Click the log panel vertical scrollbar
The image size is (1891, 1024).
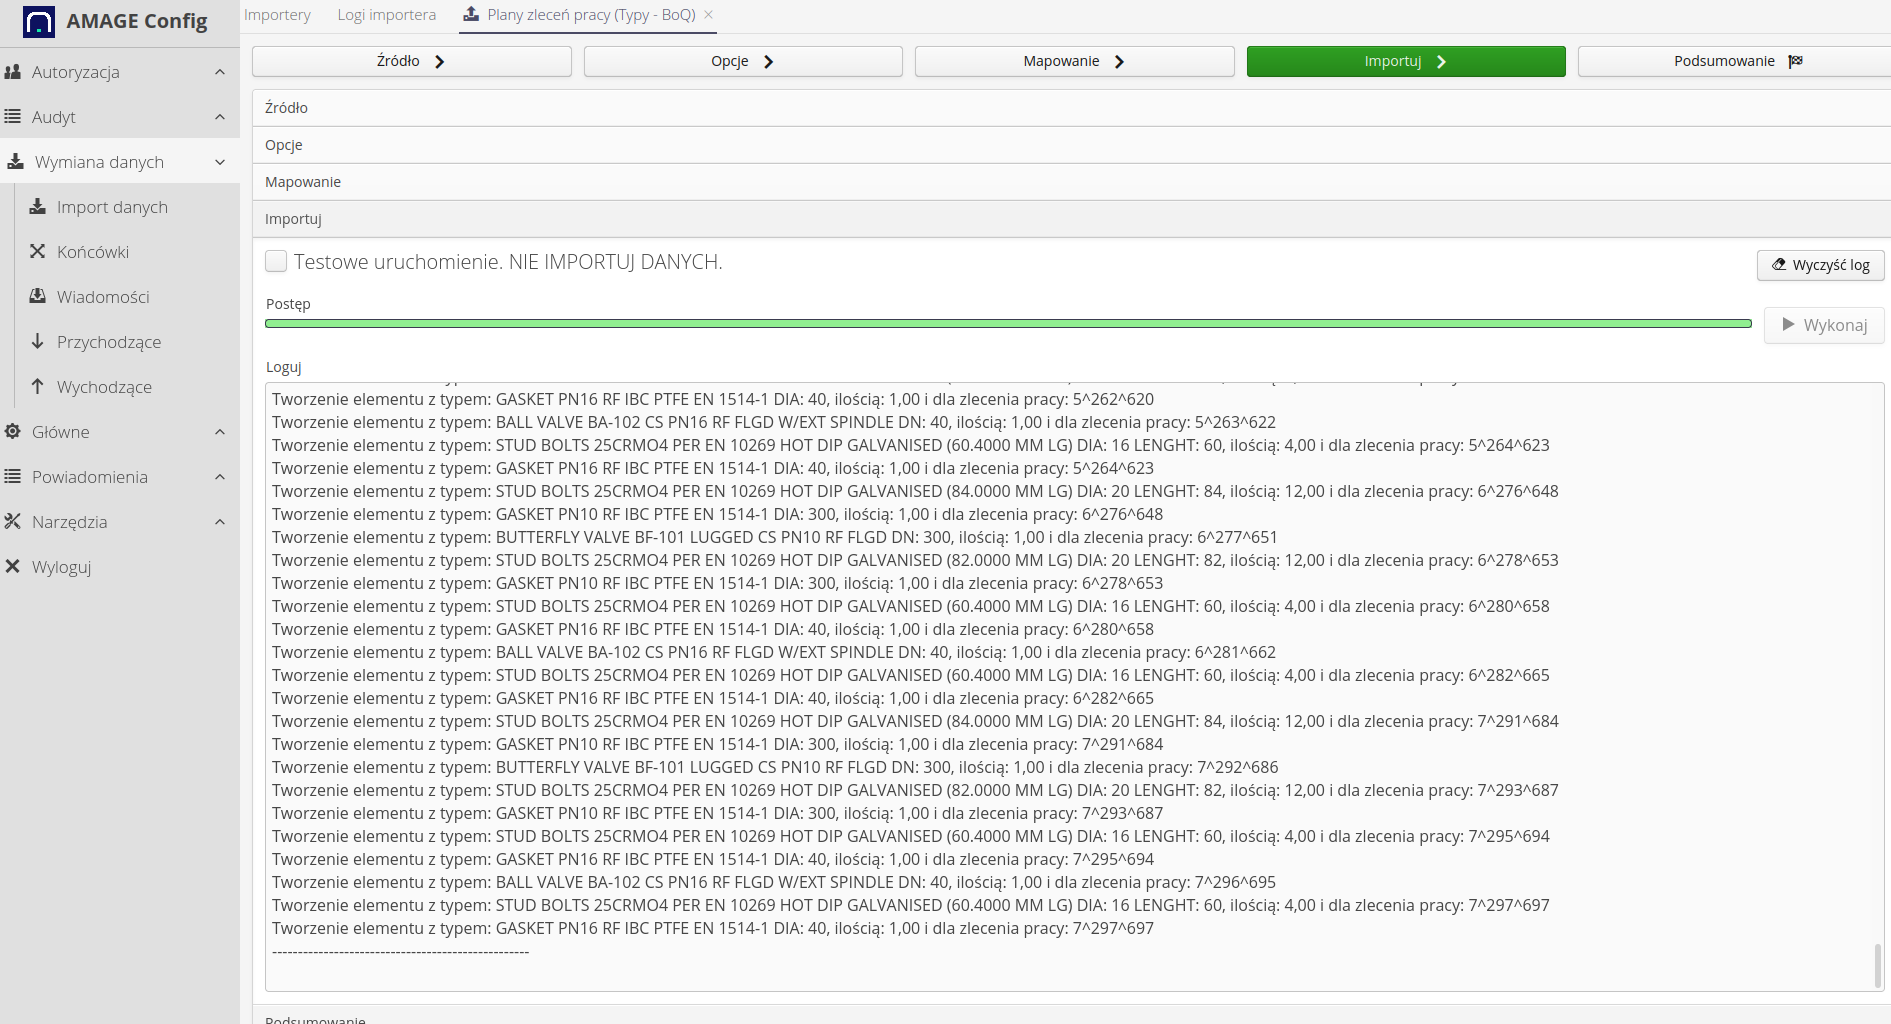point(1877,965)
